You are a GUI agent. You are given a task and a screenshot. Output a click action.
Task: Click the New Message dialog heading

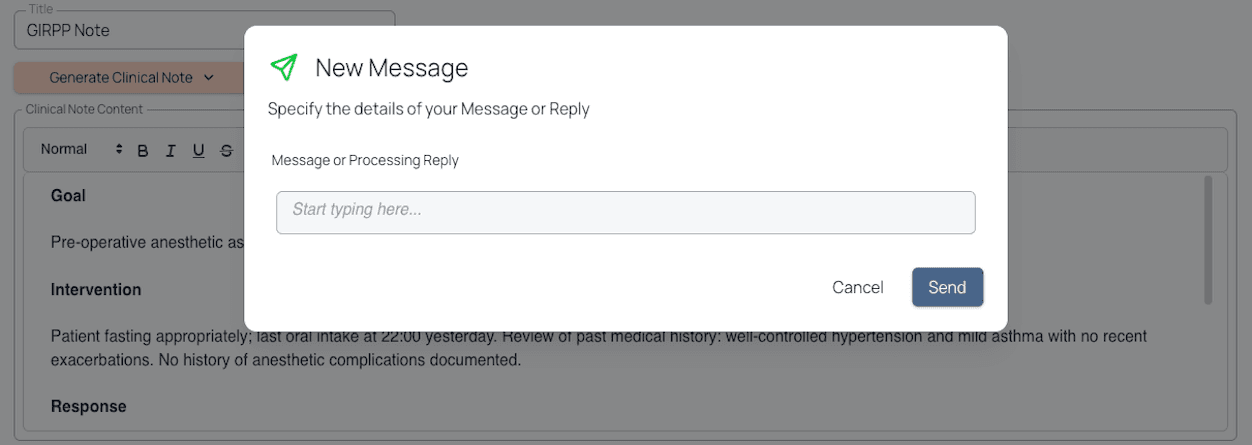pyautogui.click(x=391, y=68)
